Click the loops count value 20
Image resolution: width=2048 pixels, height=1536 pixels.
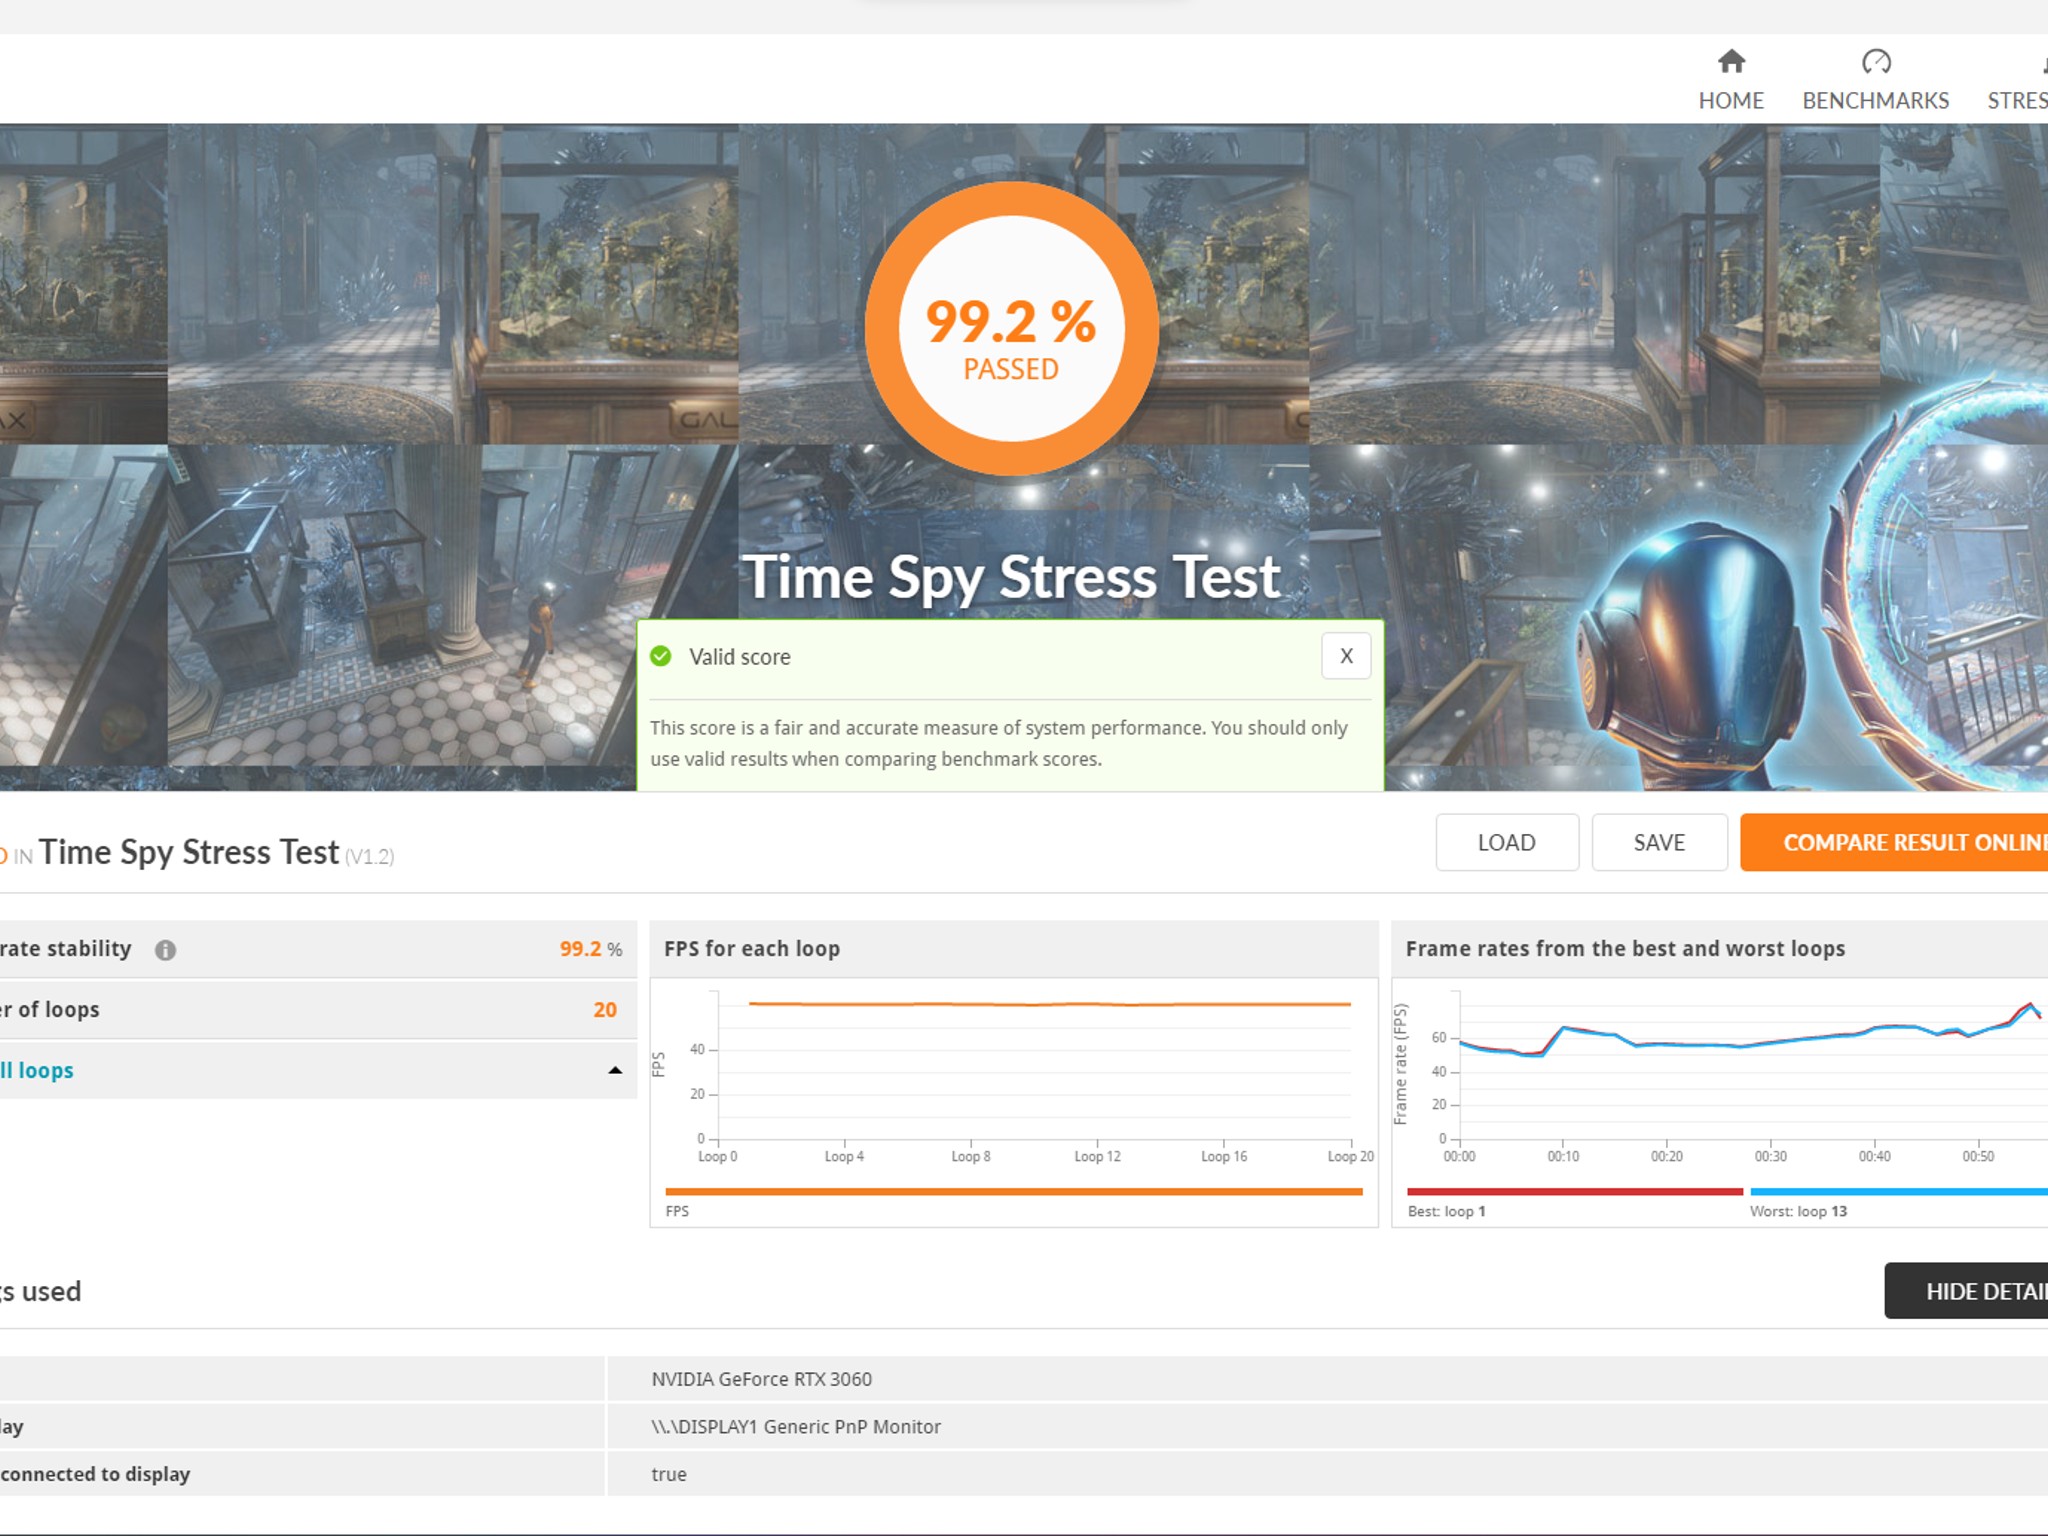(x=605, y=1010)
